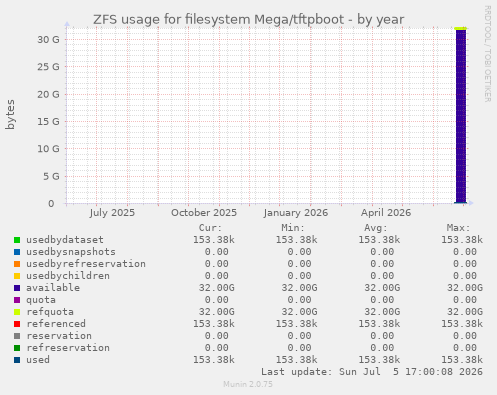Click the usedbydataset green legend swatch

[x=17, y=240]
